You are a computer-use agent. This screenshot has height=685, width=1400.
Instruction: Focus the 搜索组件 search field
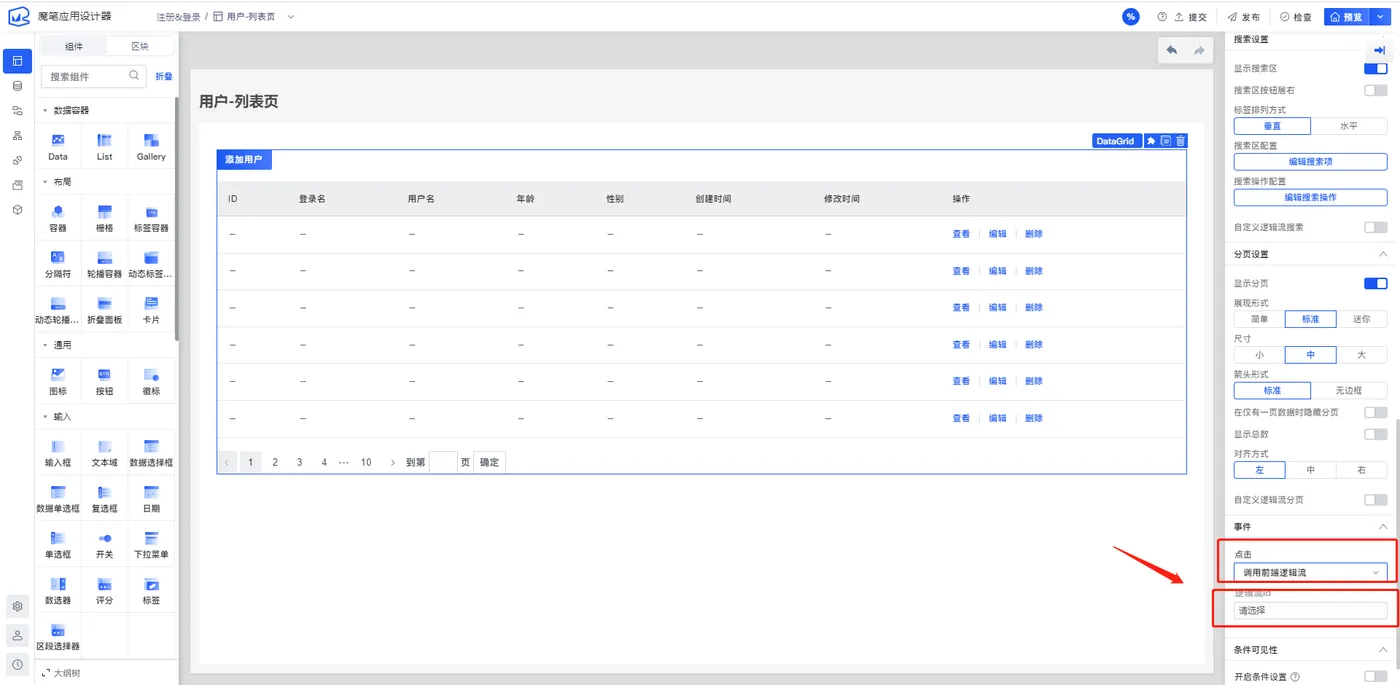[x=94, y=76]
